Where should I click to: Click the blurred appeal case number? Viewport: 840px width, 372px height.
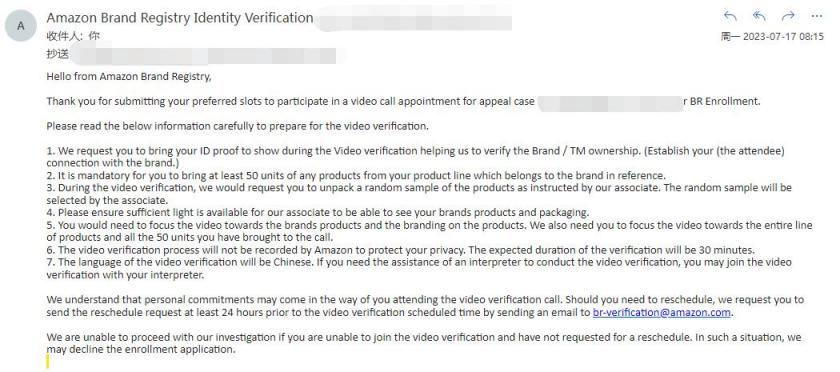(x=609, y=102)
